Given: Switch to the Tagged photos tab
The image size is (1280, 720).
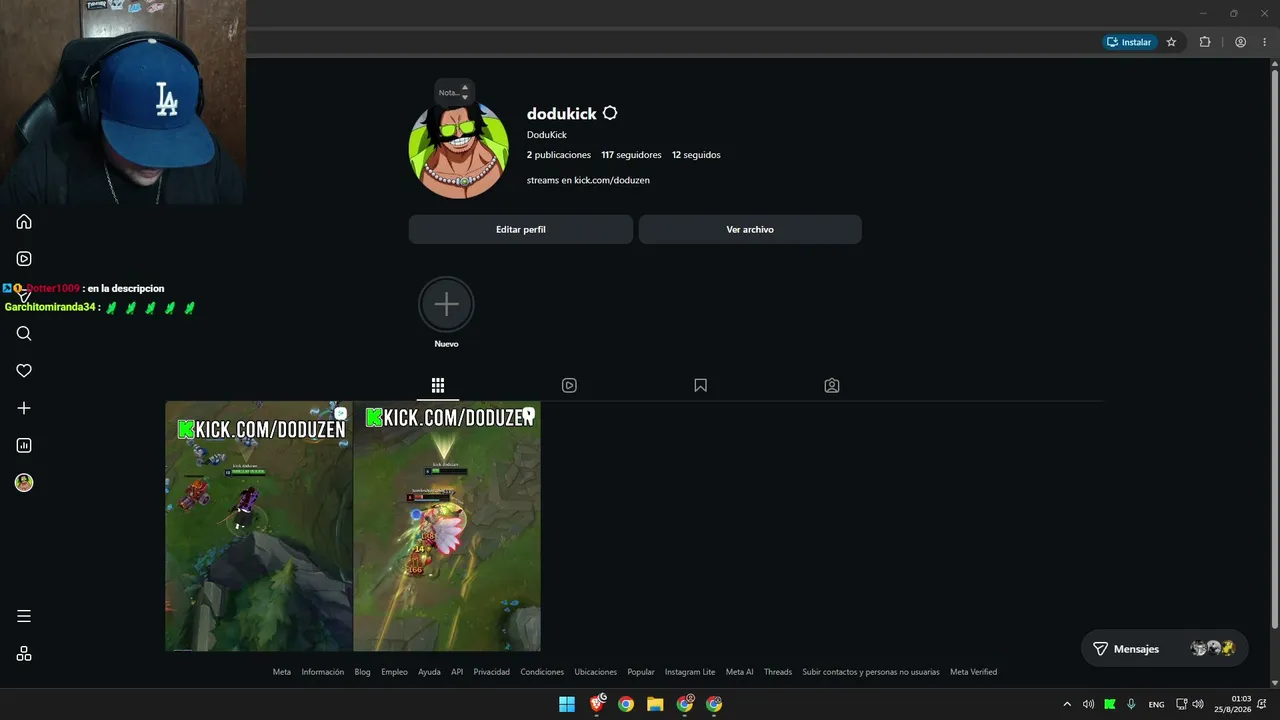Looking at the screenshot, I should click(x=832, y=385).
